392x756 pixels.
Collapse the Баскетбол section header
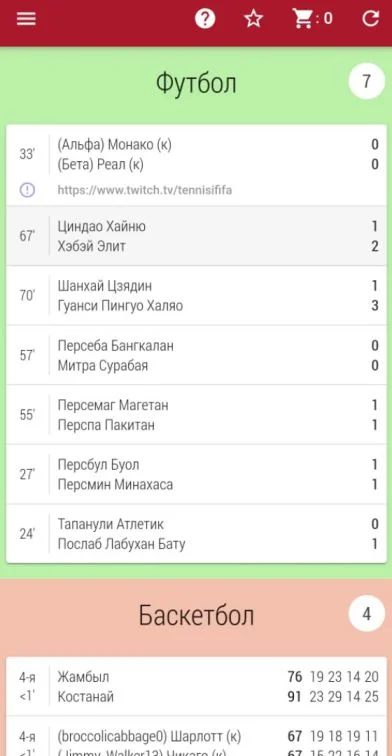[196, 615]
